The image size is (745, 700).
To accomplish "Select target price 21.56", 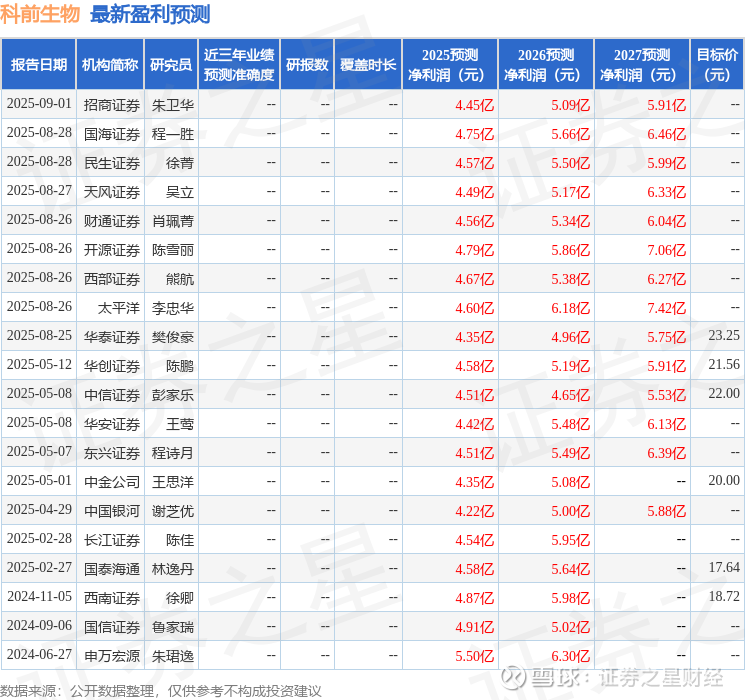I will pyautogui.click(x=724, y=364).
